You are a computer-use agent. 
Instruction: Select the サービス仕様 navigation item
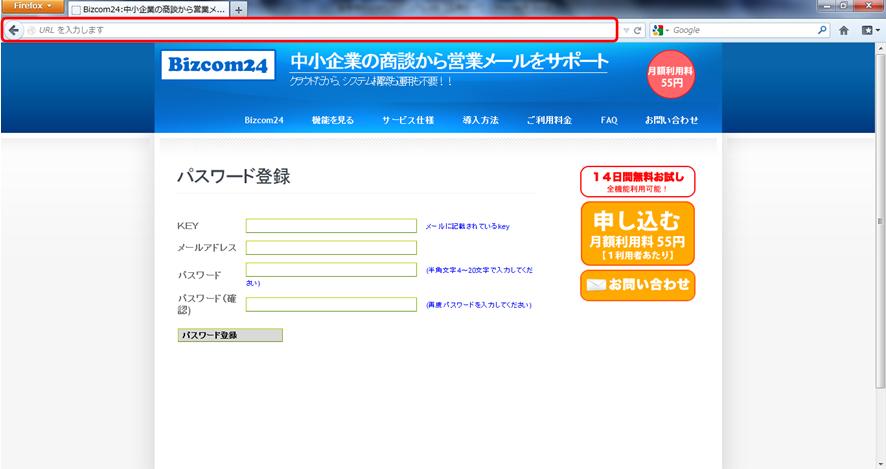pos(407,120)
